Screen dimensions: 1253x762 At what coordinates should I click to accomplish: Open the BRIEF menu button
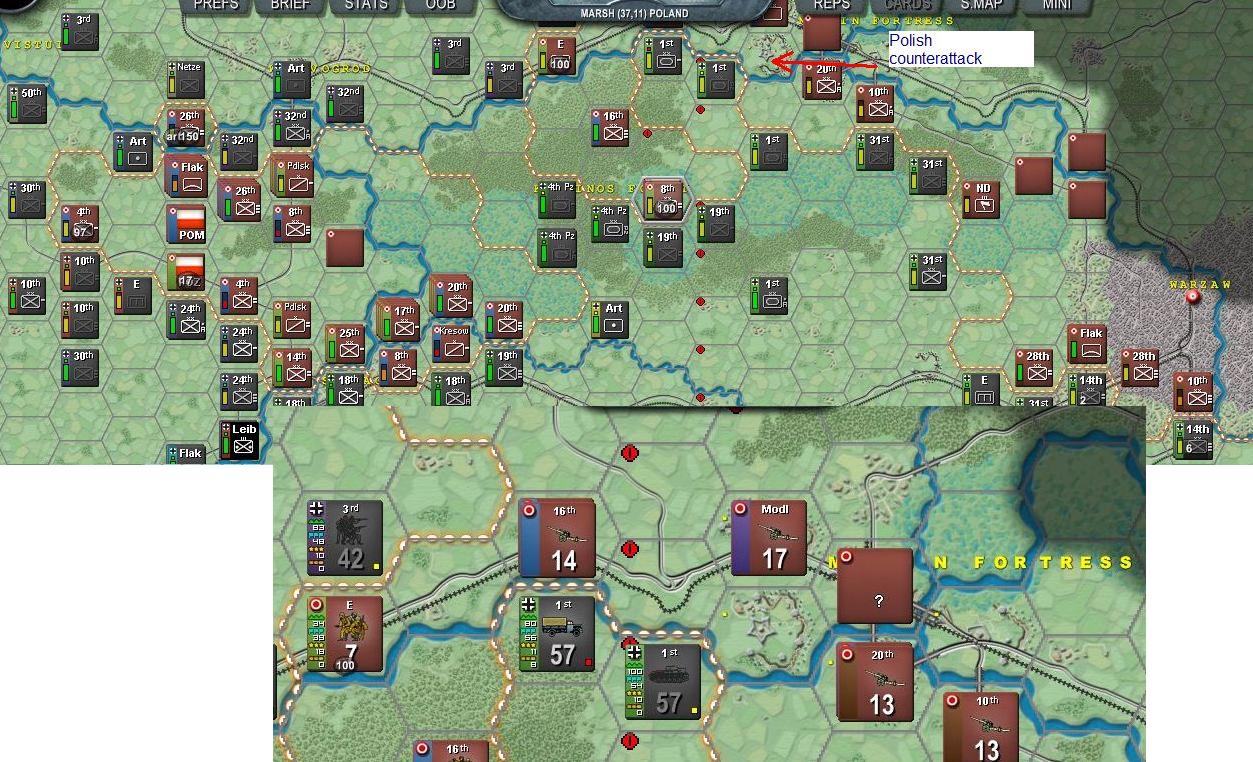coord(290,5)
